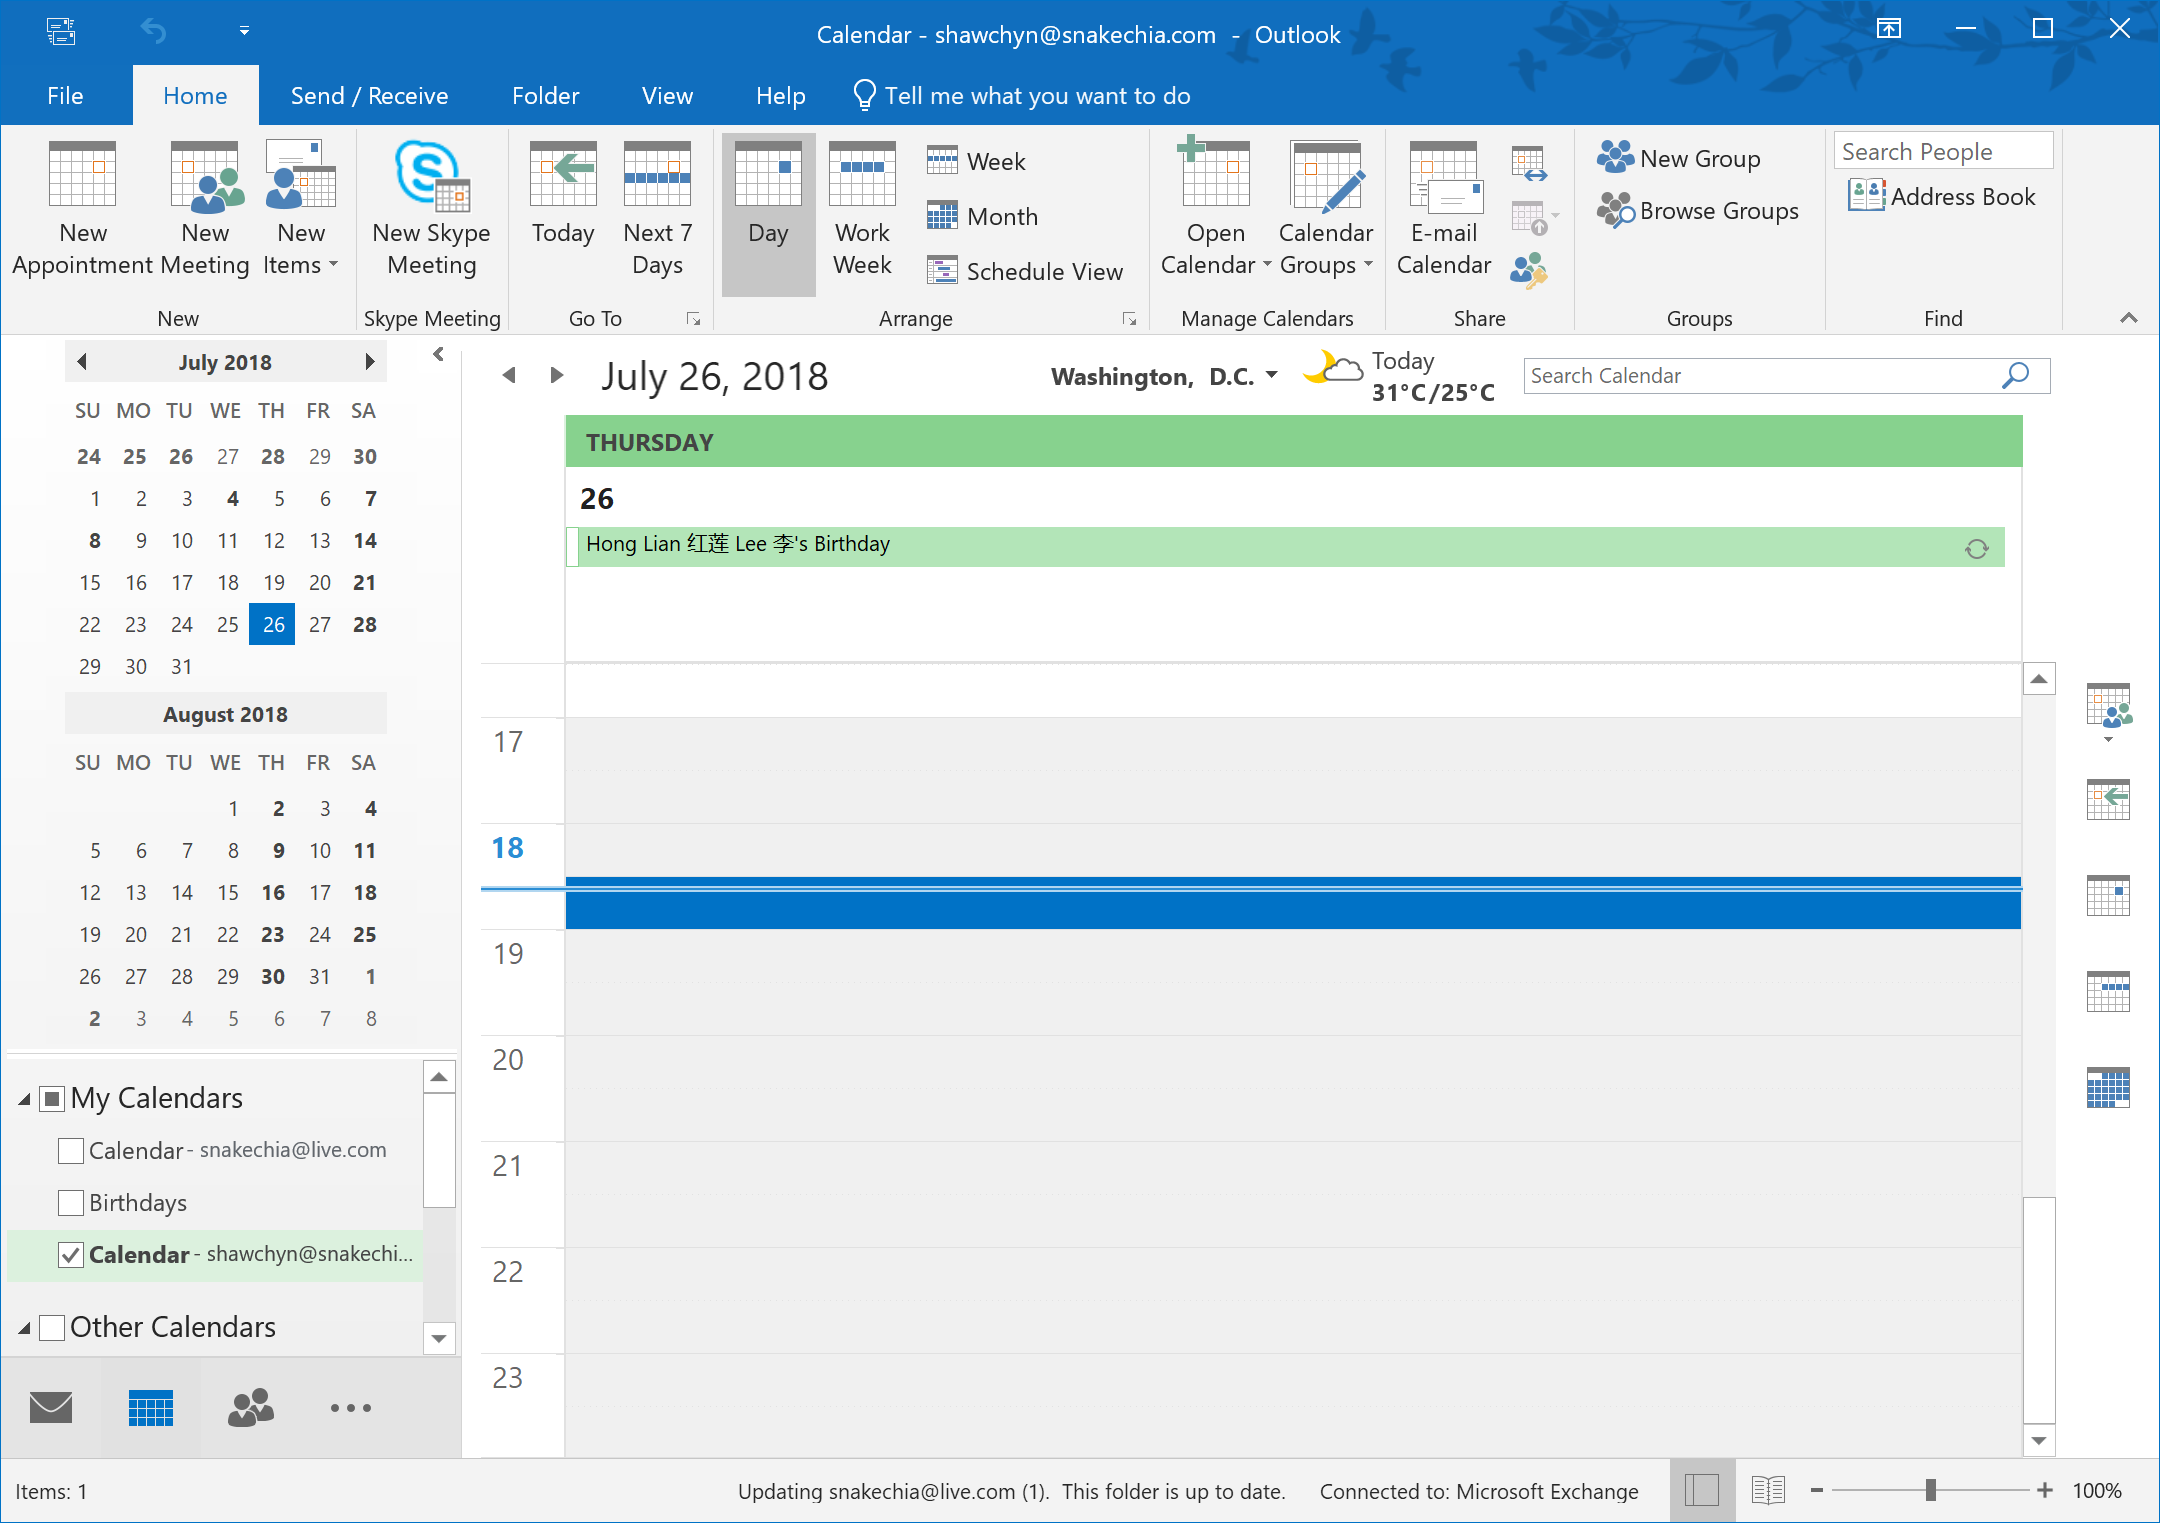Screen dimensions: 2160x1523
Task: Open the Address Book
Action: (x=1943, y=197)
